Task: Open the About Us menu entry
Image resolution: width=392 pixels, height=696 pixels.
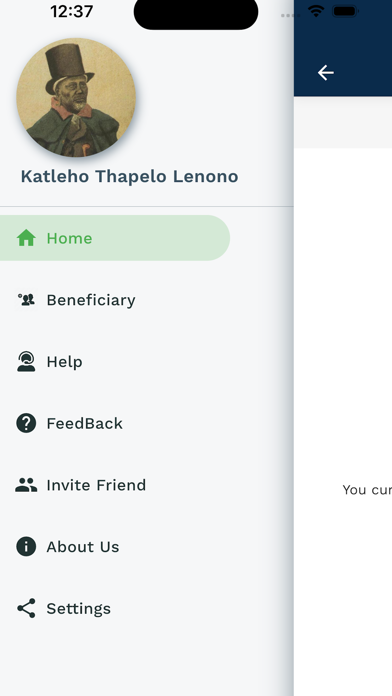Action: pos(115,546)
